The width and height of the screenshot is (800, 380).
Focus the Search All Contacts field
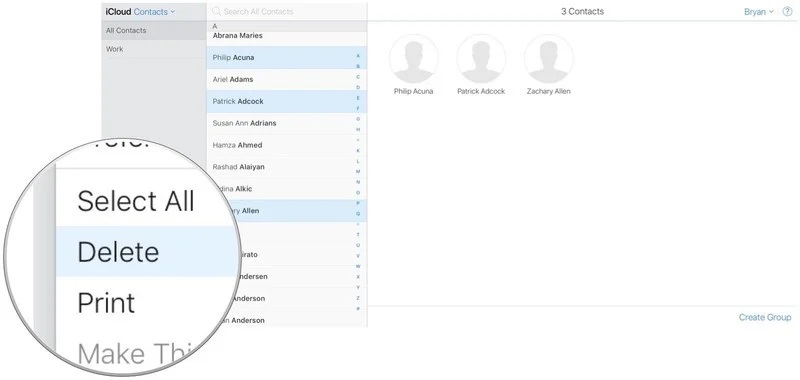287,11
